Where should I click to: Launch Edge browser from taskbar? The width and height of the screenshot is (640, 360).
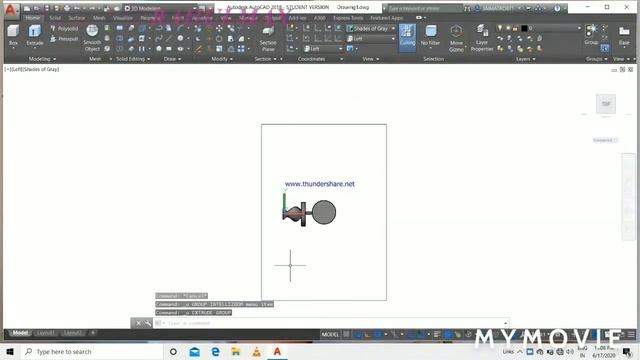tap(216, 351)
